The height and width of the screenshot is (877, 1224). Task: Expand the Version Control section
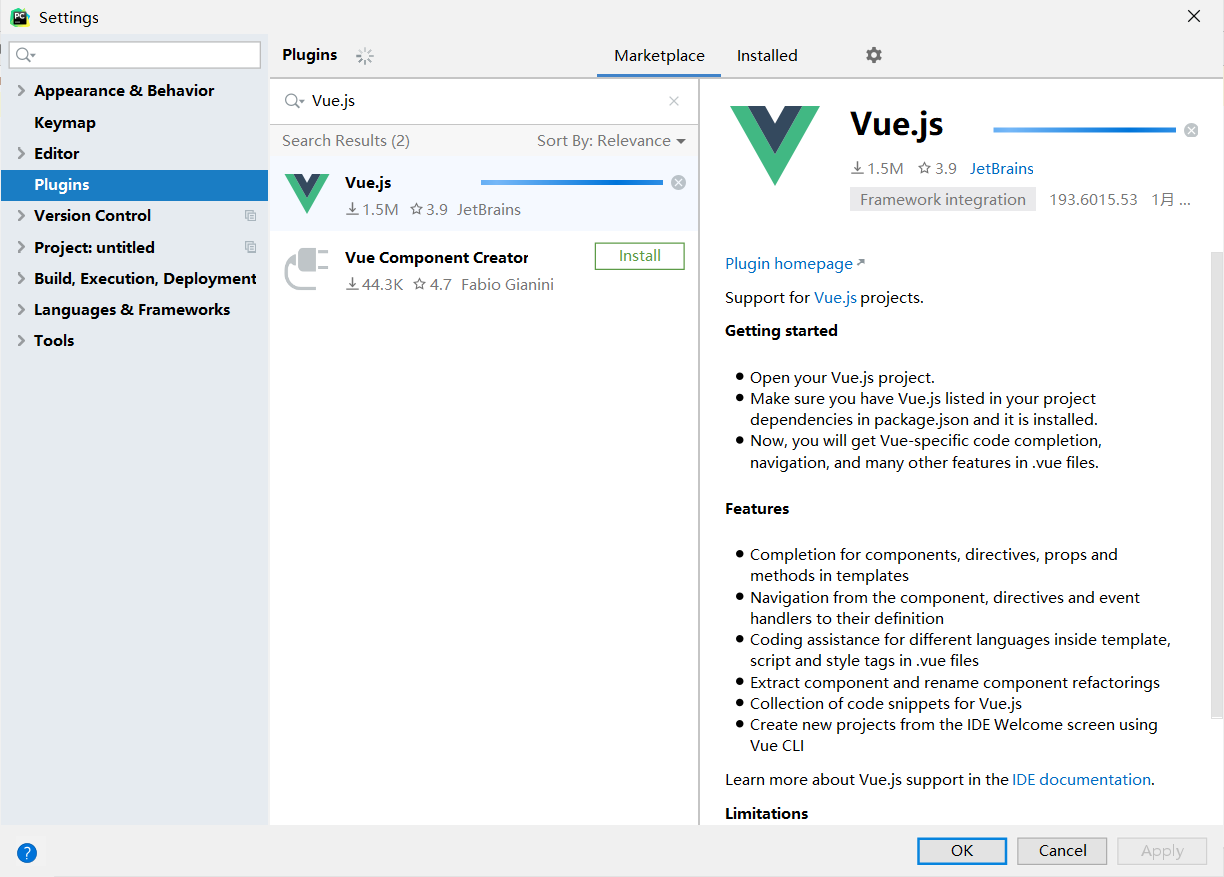pos(21,215)
